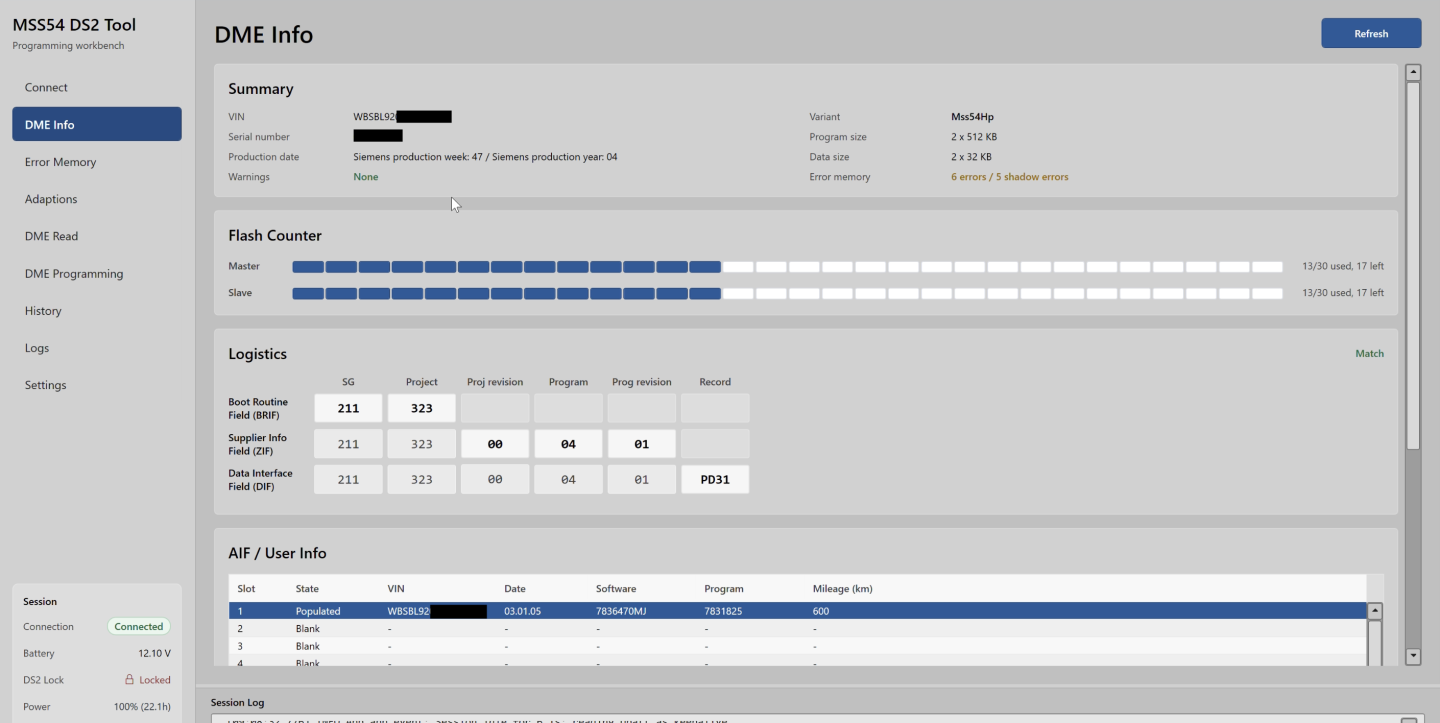The width and height of the screenshot is (1440, 723).
Task: Click main panel scrollbar down arrow
Action: [x=1413, y=657]
